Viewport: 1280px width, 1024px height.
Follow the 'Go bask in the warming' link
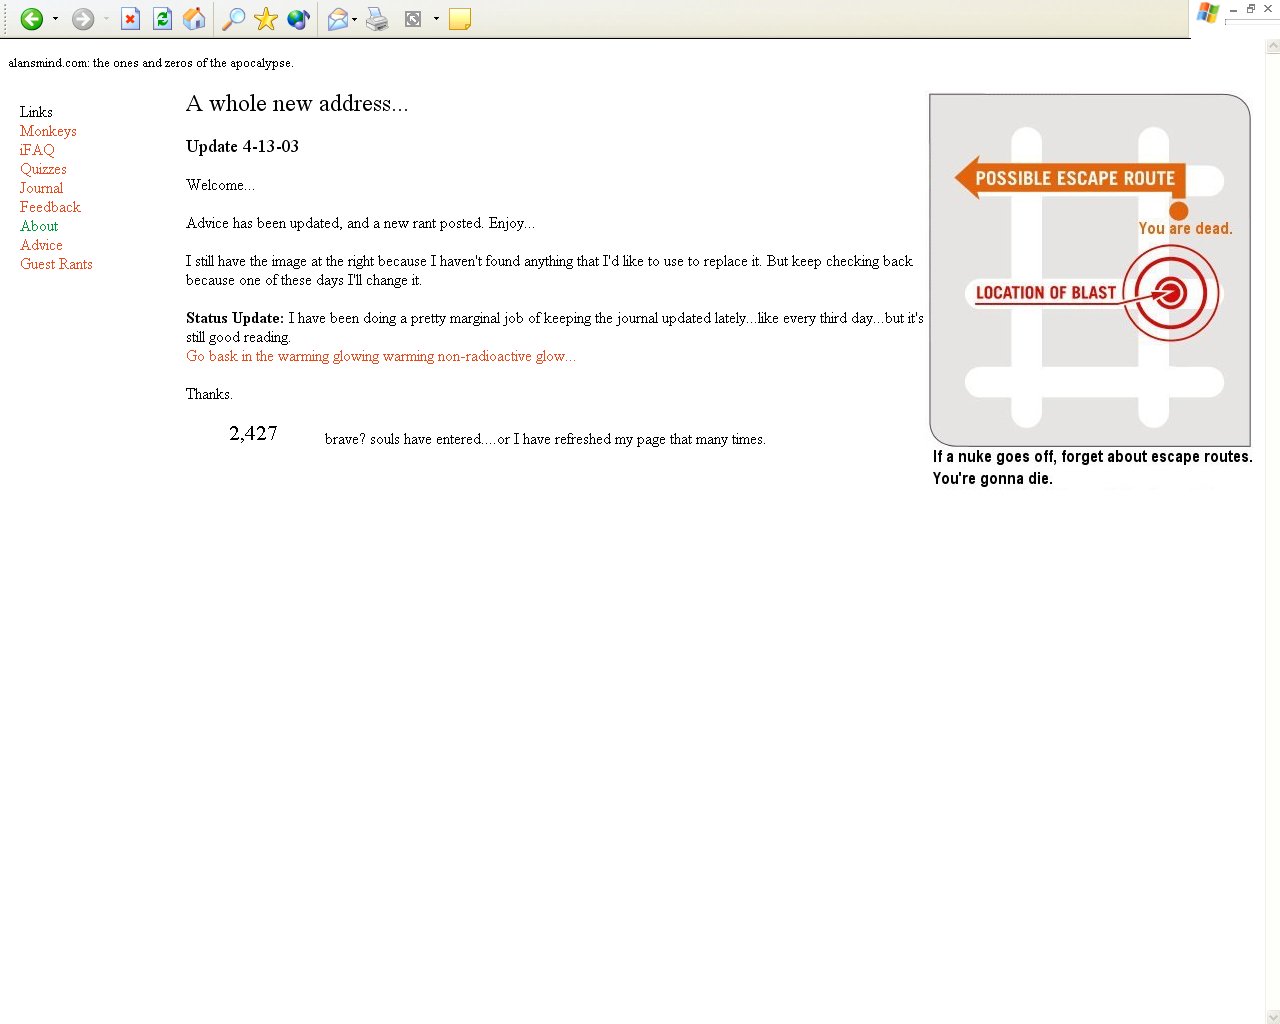click(x=380, y=356)
